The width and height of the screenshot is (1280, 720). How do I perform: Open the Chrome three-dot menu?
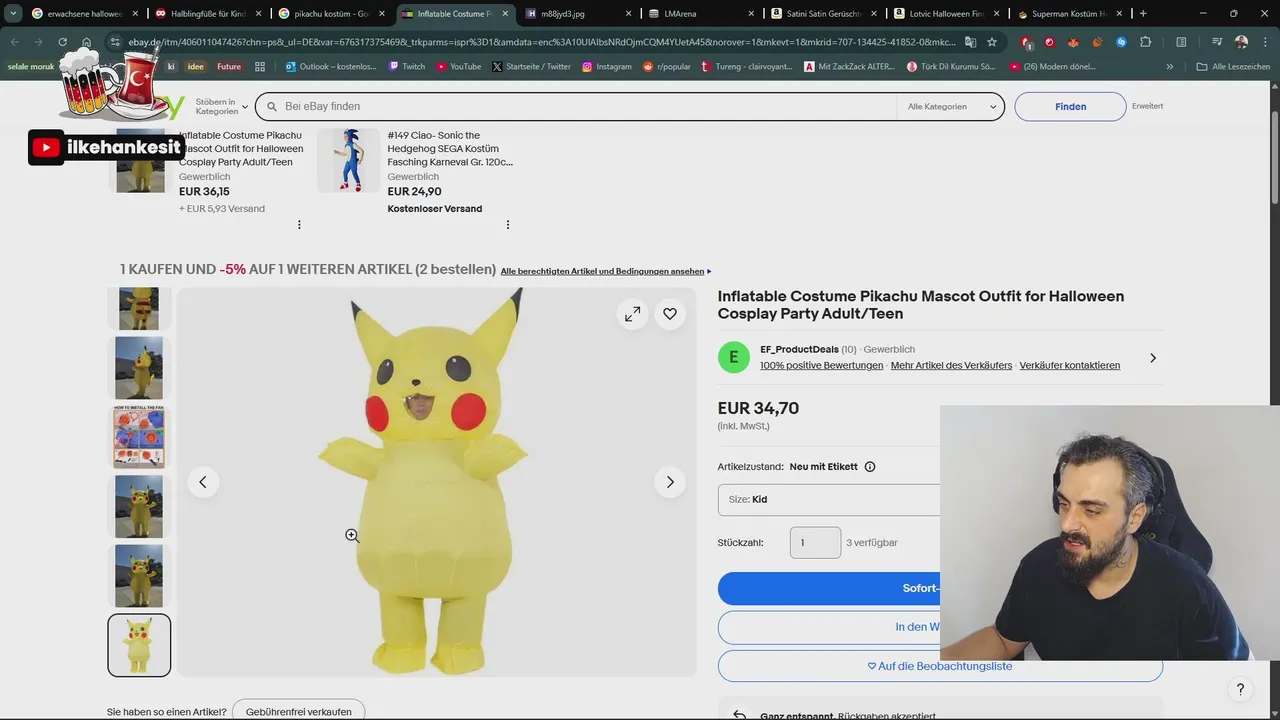tap(1264, 42)
